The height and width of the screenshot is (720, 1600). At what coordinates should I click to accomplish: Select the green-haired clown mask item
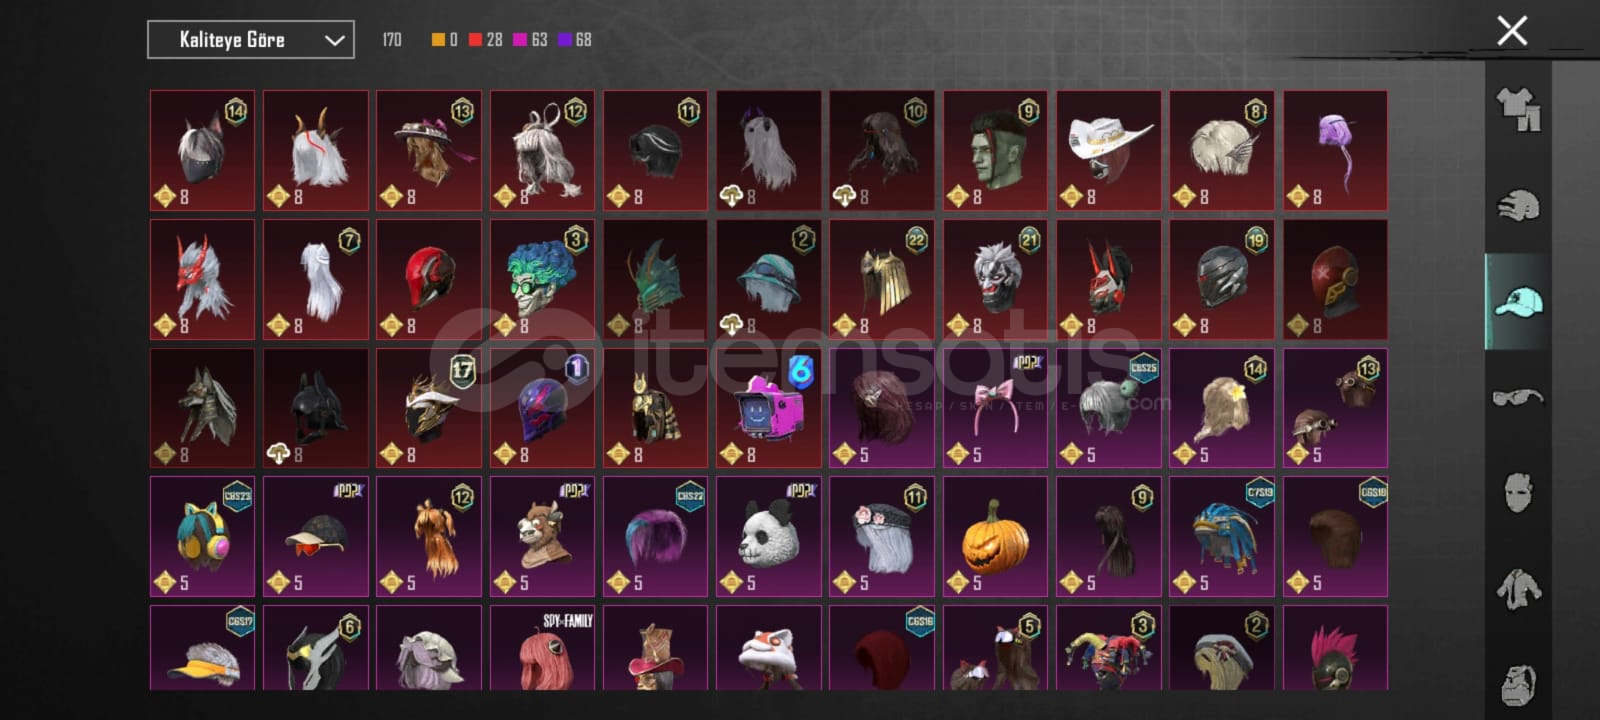coord(542,279)
